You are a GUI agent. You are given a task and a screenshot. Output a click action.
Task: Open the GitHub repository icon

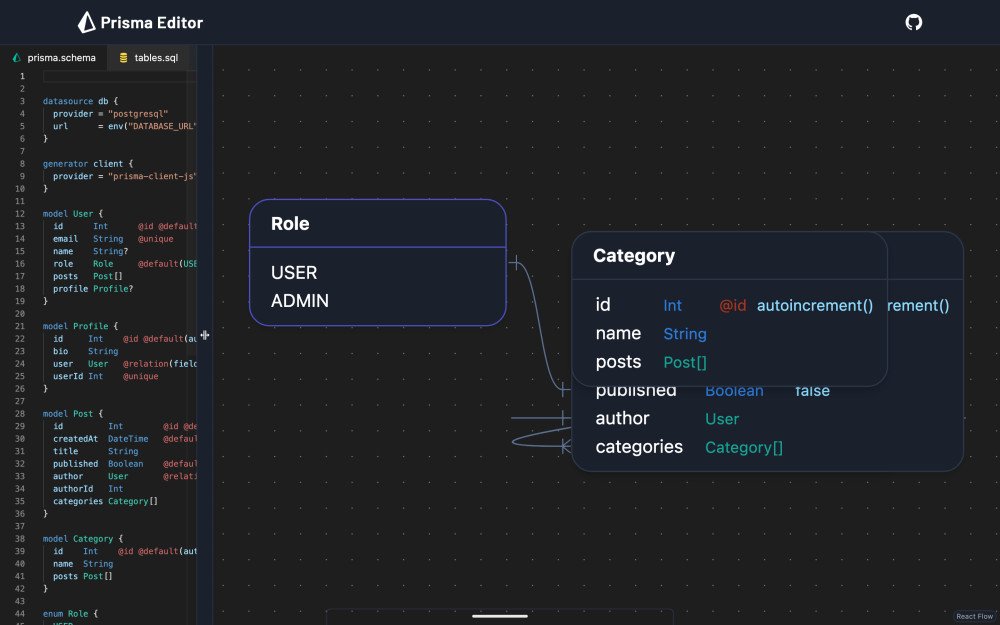[x=913, y=22]
